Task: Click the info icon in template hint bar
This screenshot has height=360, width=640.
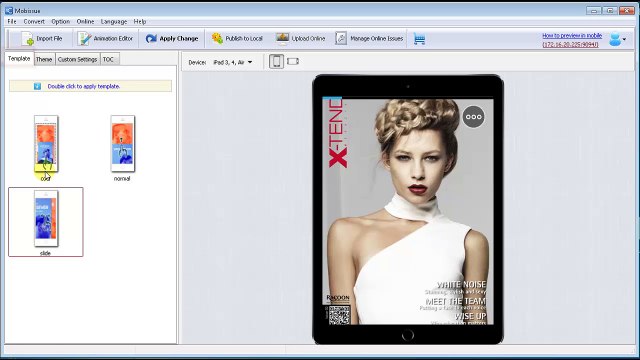Action: pyautogui.click(x=37, y=86)
